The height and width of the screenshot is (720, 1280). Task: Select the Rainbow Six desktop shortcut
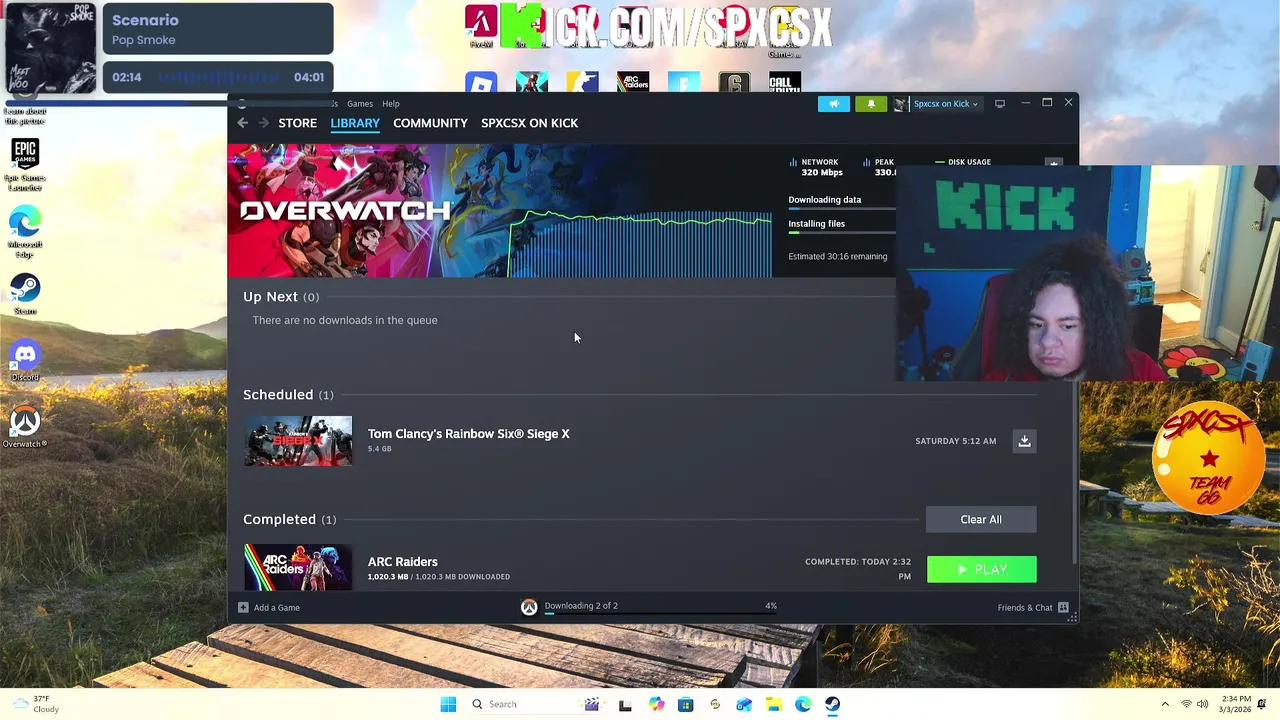click(x=734, y=83)
